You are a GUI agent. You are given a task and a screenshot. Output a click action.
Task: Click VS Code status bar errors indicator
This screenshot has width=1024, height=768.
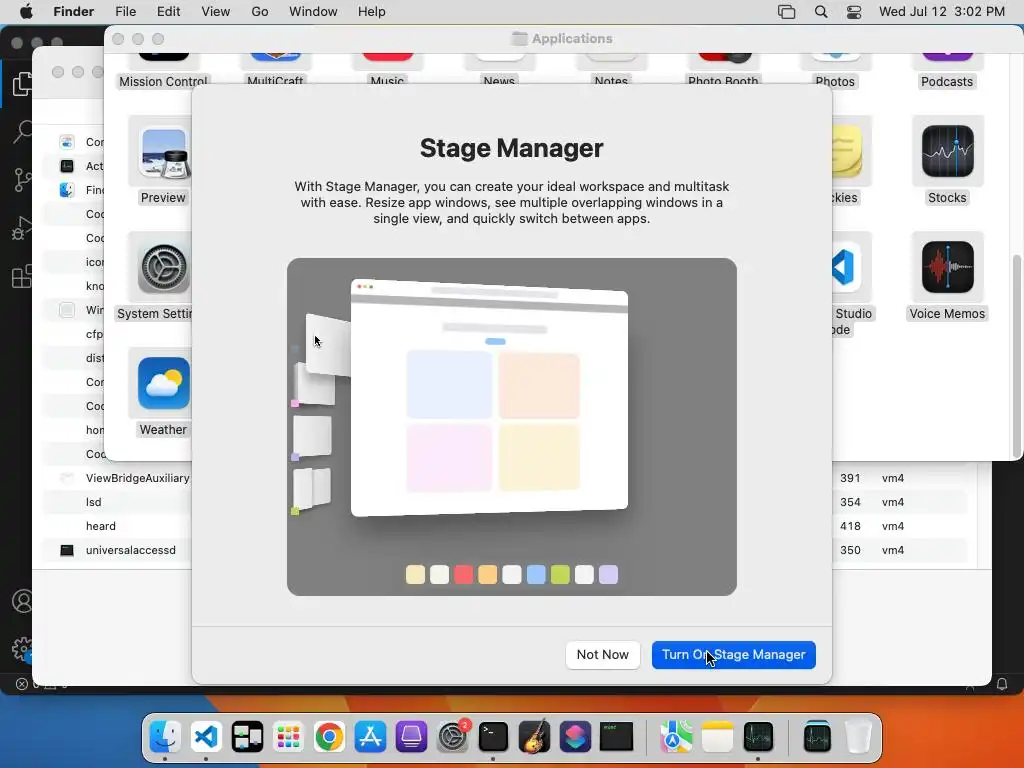pyautogui.click(x=22, y=684)
